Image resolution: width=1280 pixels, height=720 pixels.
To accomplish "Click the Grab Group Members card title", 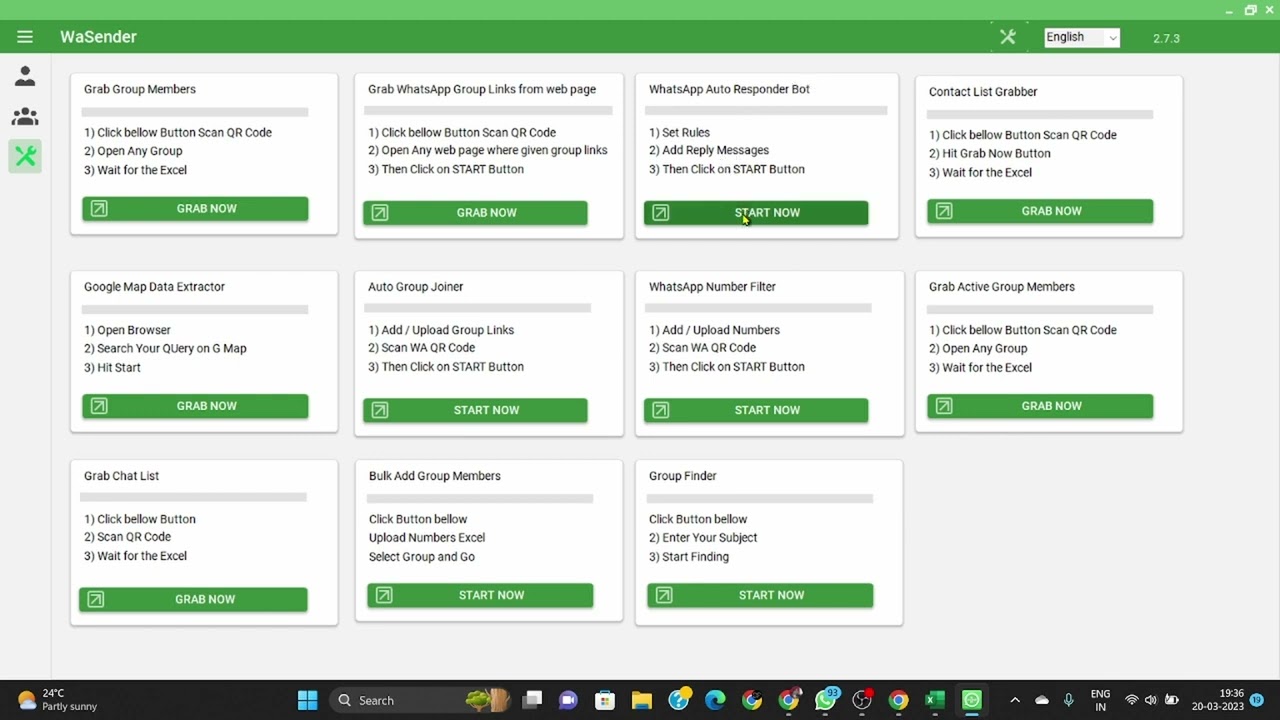I will [140, 89].
